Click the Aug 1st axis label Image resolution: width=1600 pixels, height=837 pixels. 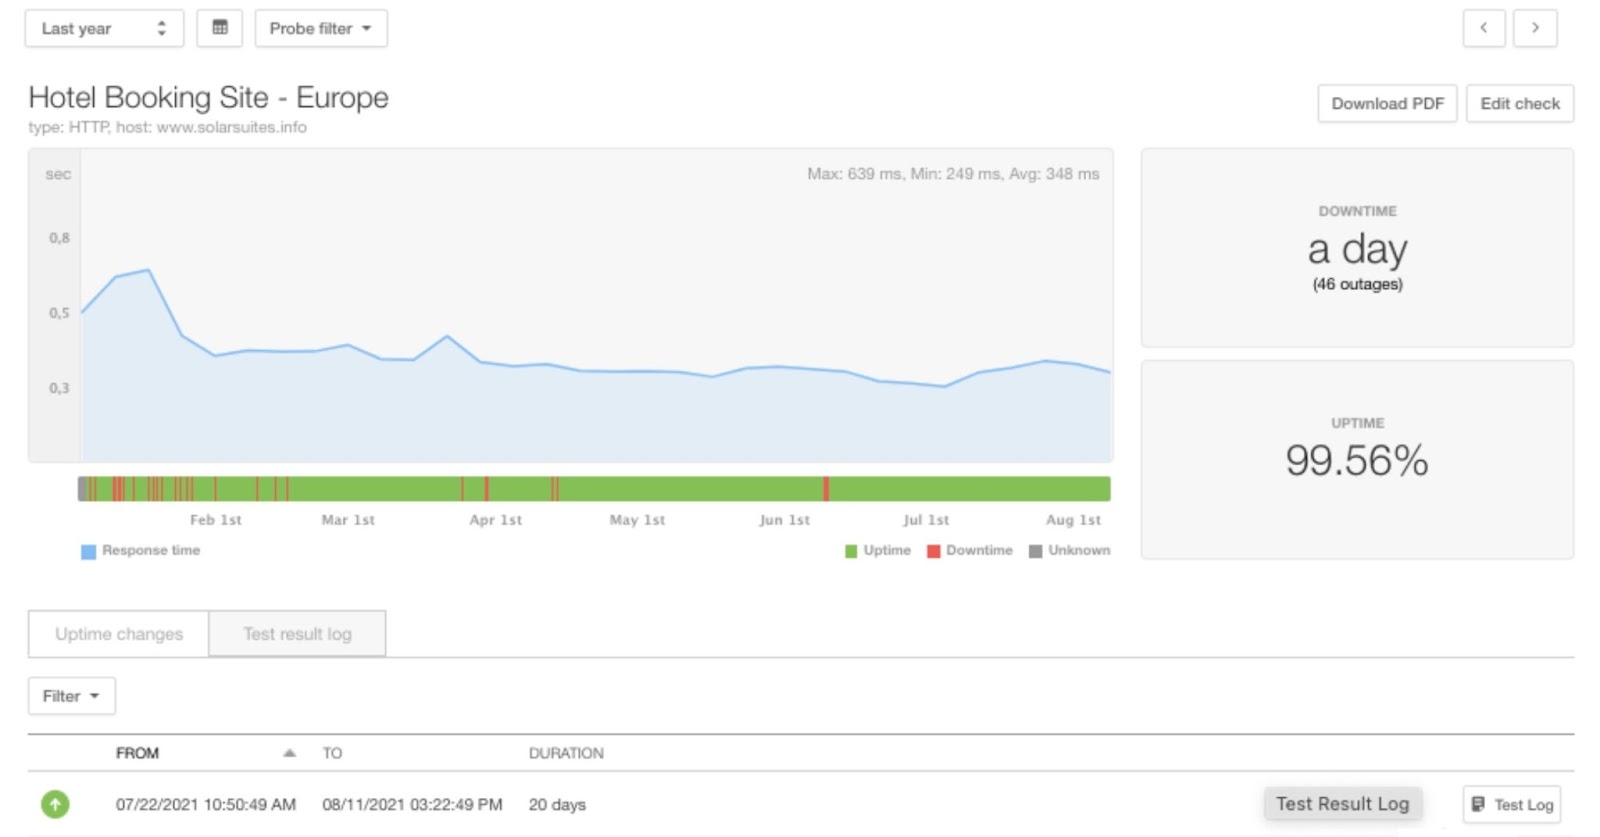(1073, 520)
